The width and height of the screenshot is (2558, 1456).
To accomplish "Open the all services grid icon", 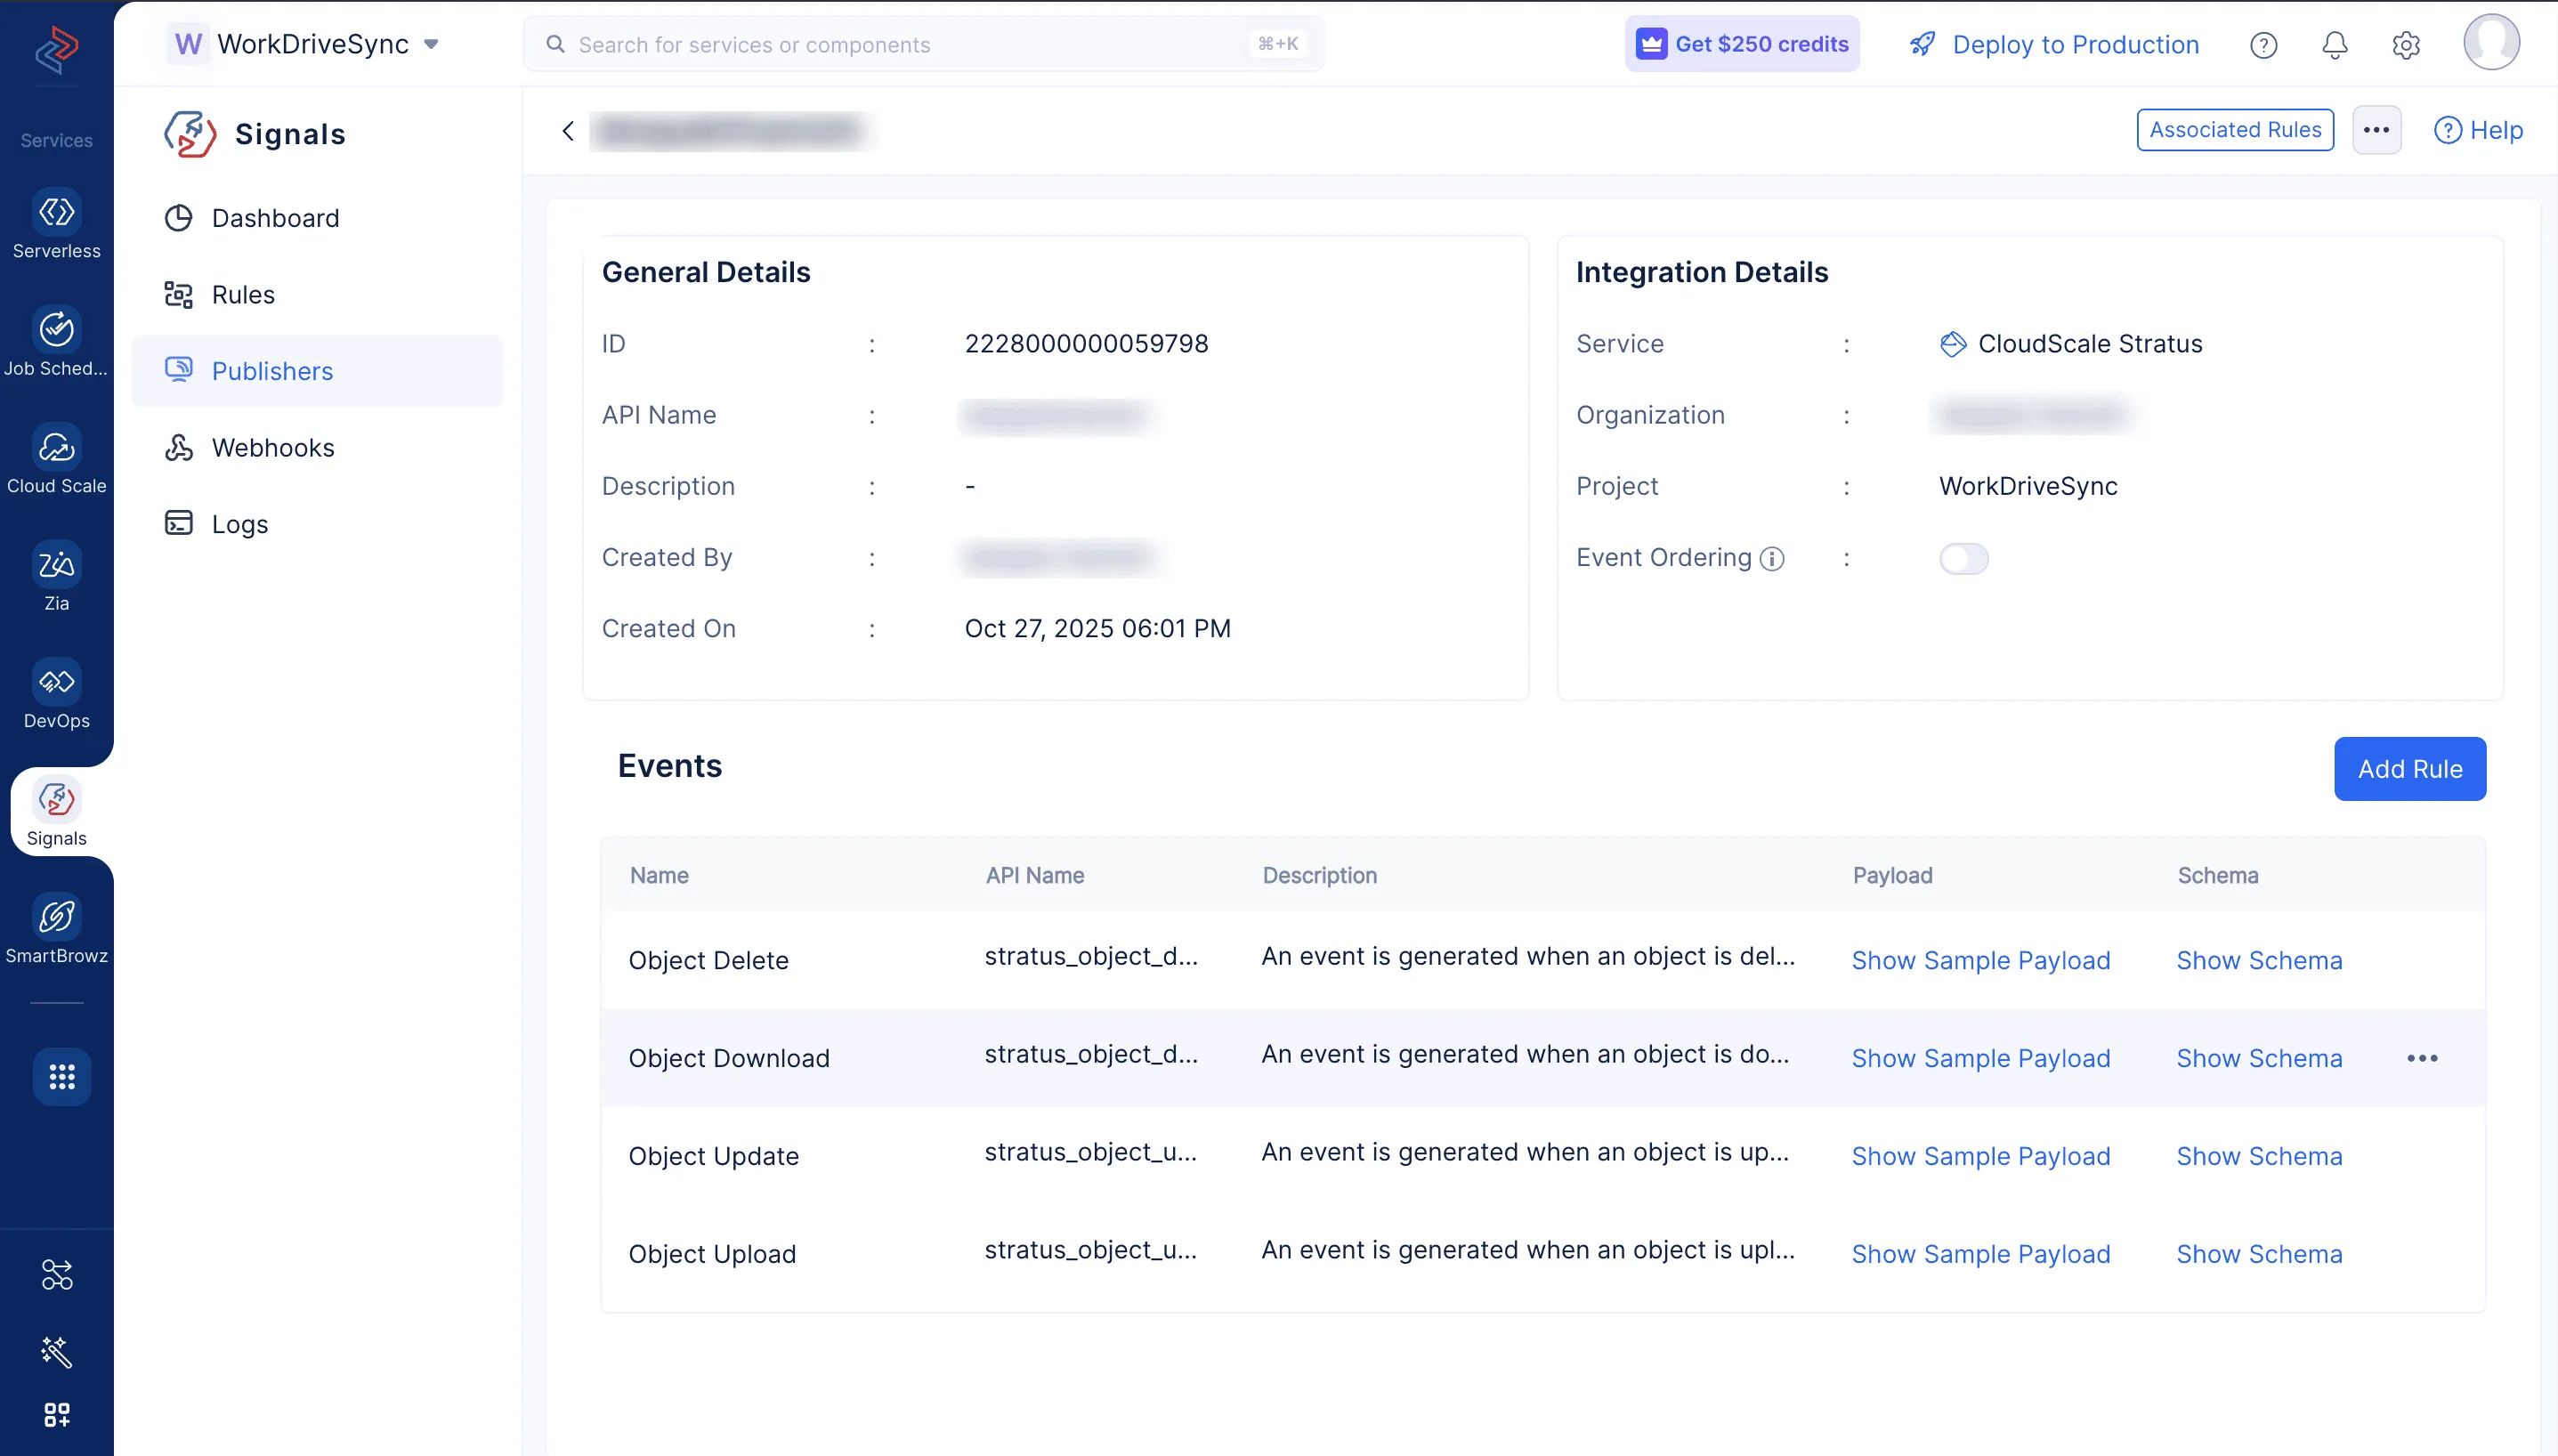I will pos(61,1077).
